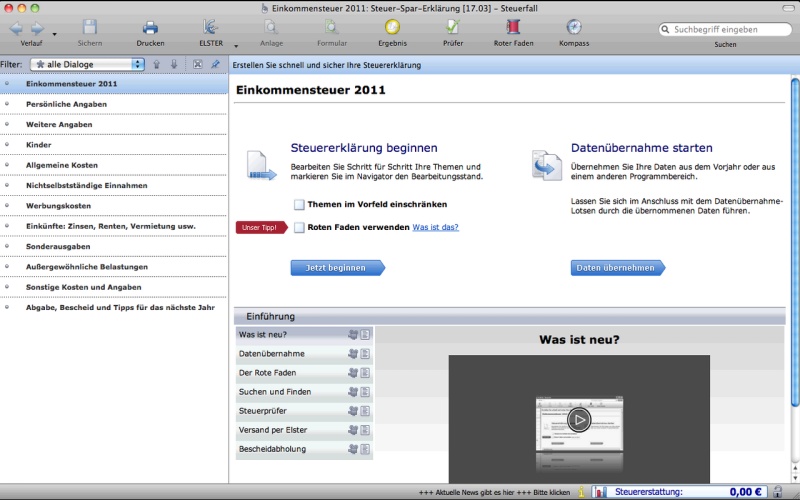Enable Themen im Vorfeld einschränken checkbox

coord(299,205)
